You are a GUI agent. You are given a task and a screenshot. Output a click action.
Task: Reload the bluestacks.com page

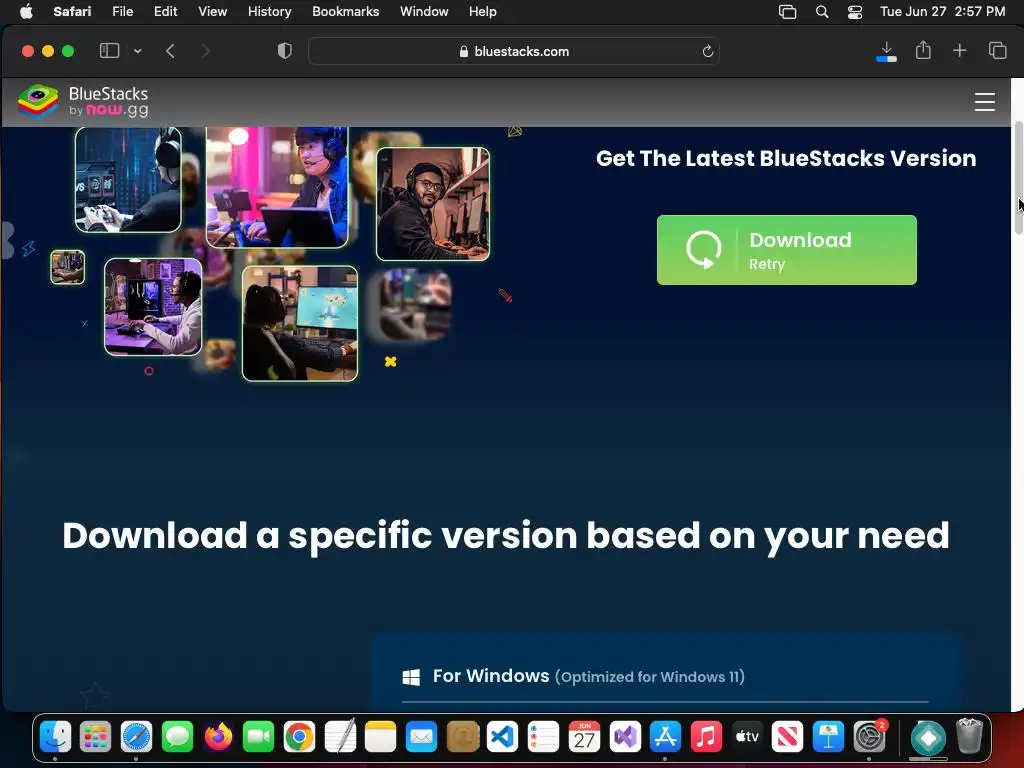(x=707, y=51)
